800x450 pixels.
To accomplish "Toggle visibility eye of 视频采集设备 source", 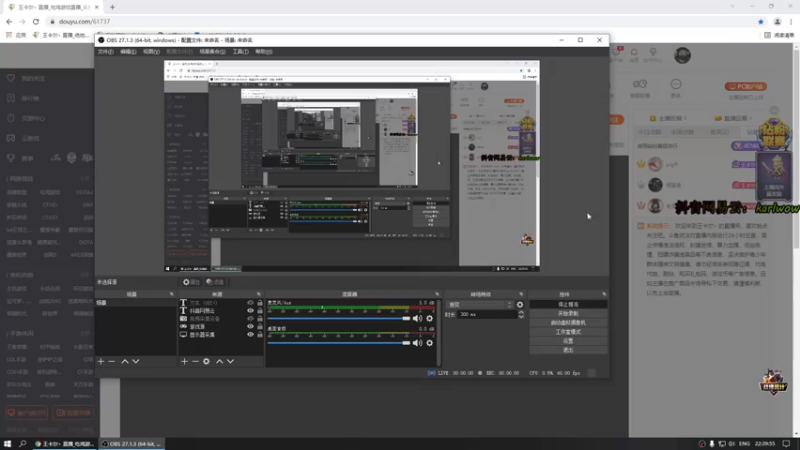I will 251,318.
